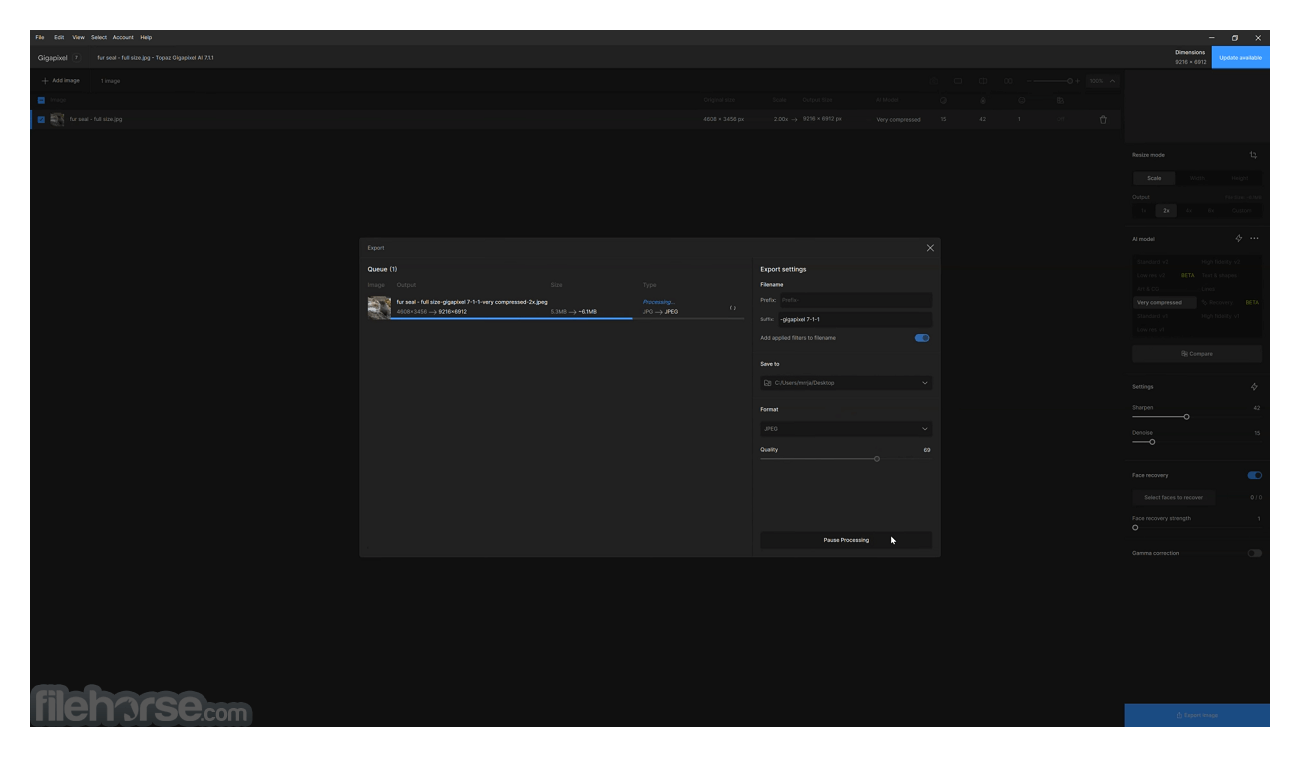Click the crop icon beside Resize mode
Viewport: 1300px width, 757px height.
[x=1253, y=155]
